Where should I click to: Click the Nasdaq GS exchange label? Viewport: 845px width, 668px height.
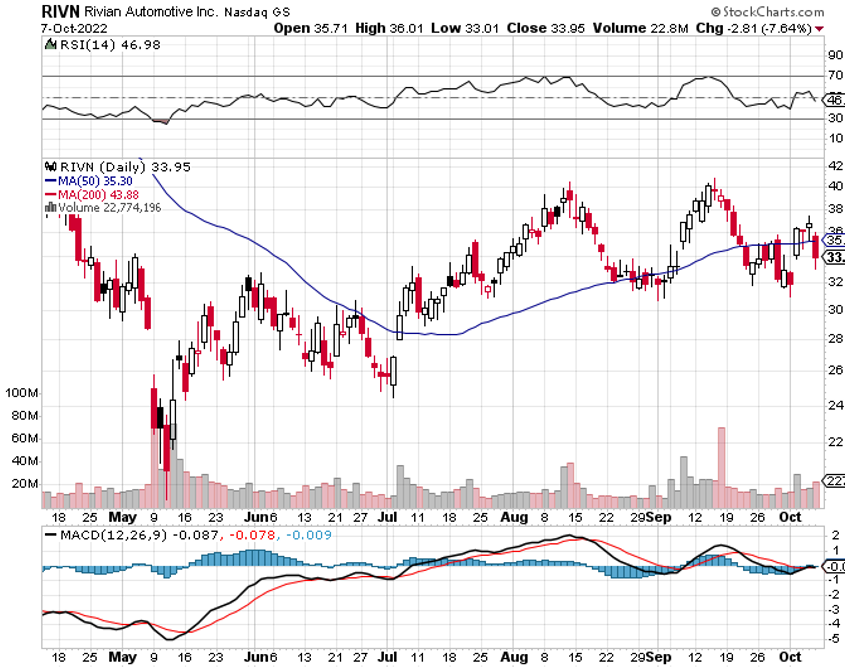tap(257, 12)
